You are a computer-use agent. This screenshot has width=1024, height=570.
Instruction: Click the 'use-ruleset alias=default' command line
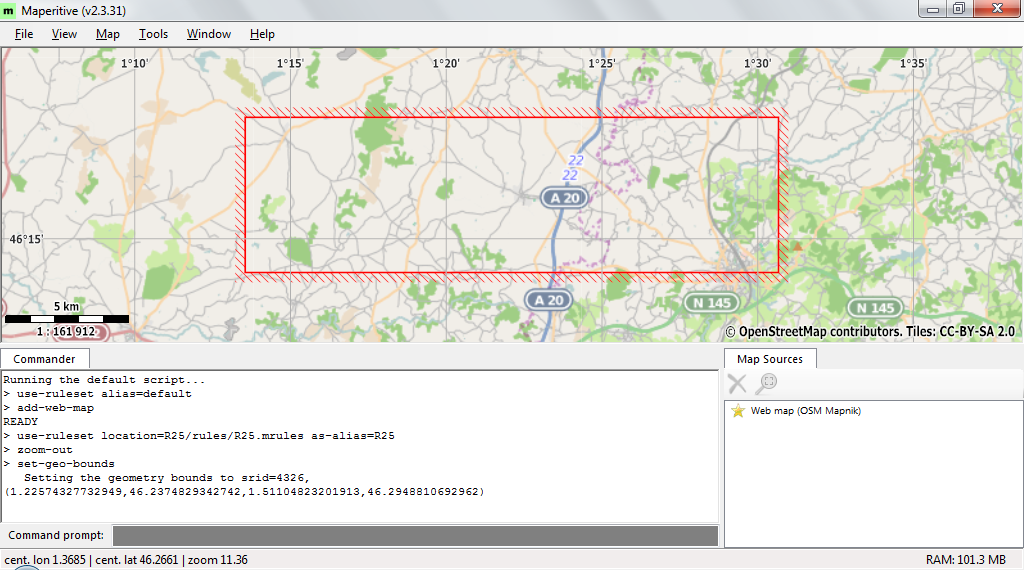(x=98, y=394)
